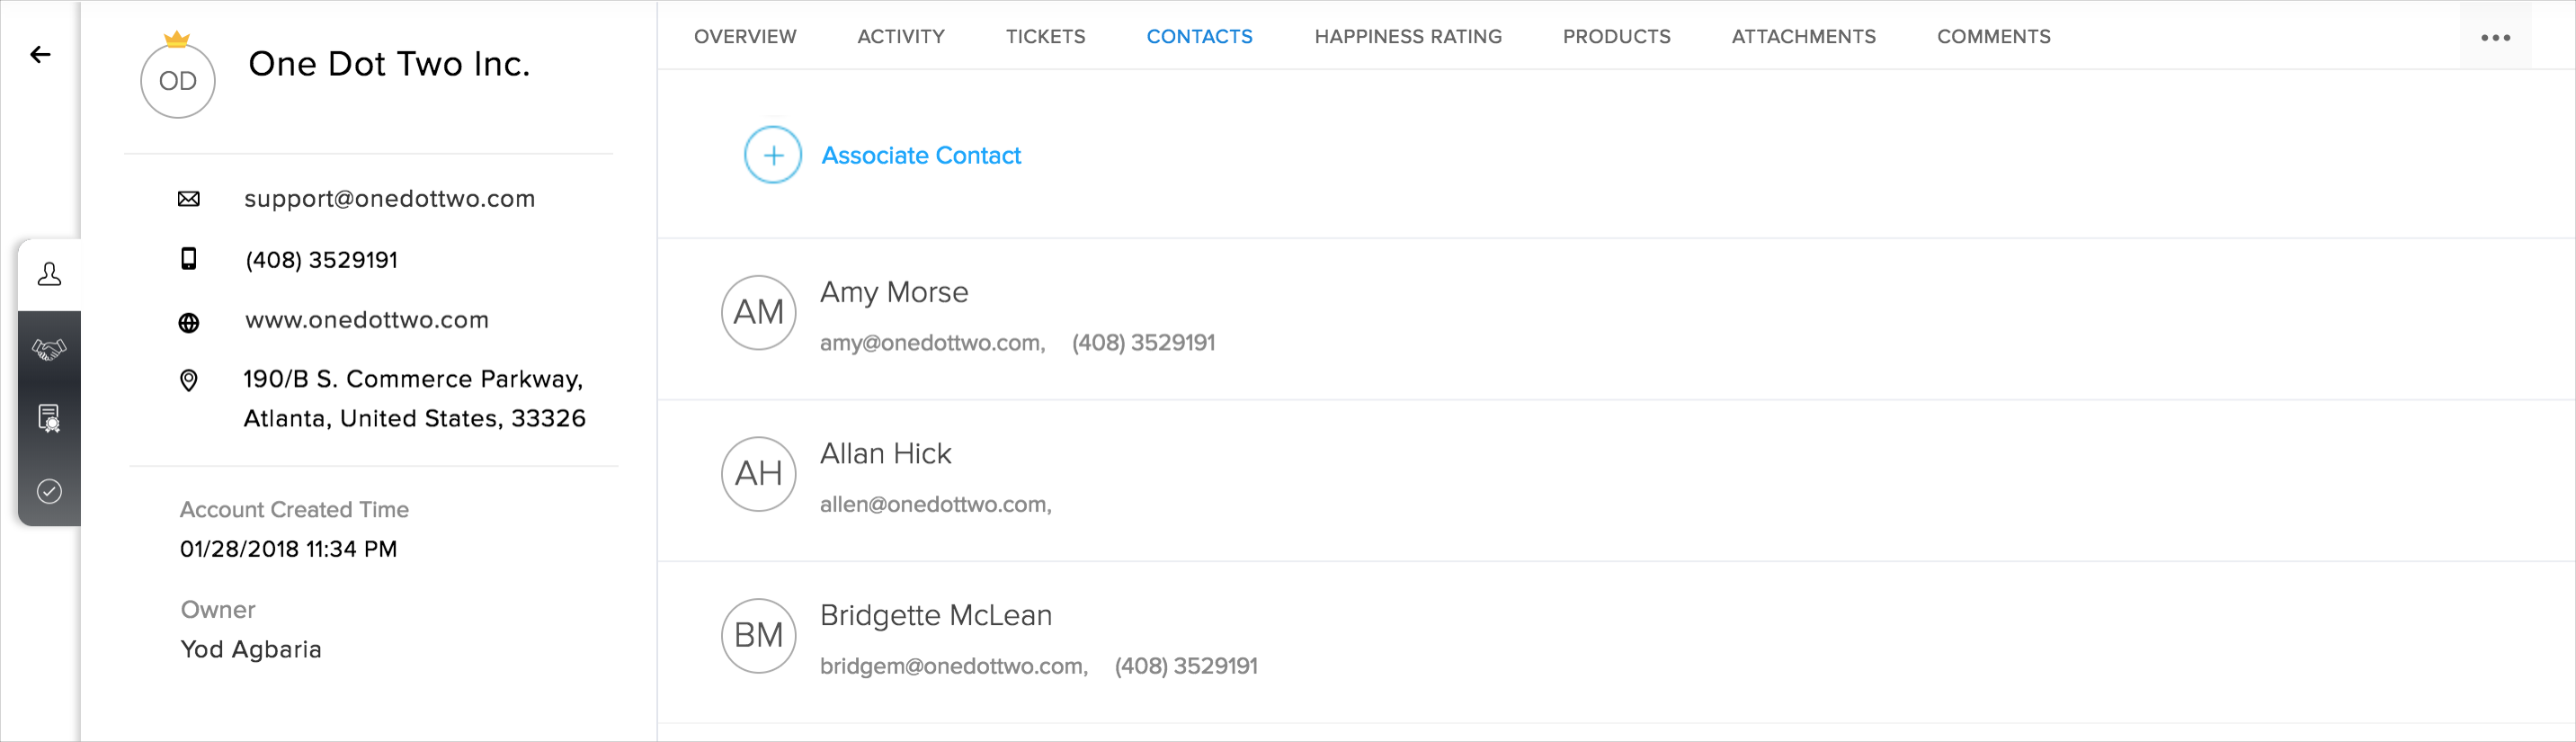Open the Tickets tab
Viewport: 2576px width, 742px height.
[x=1045, y=37]
